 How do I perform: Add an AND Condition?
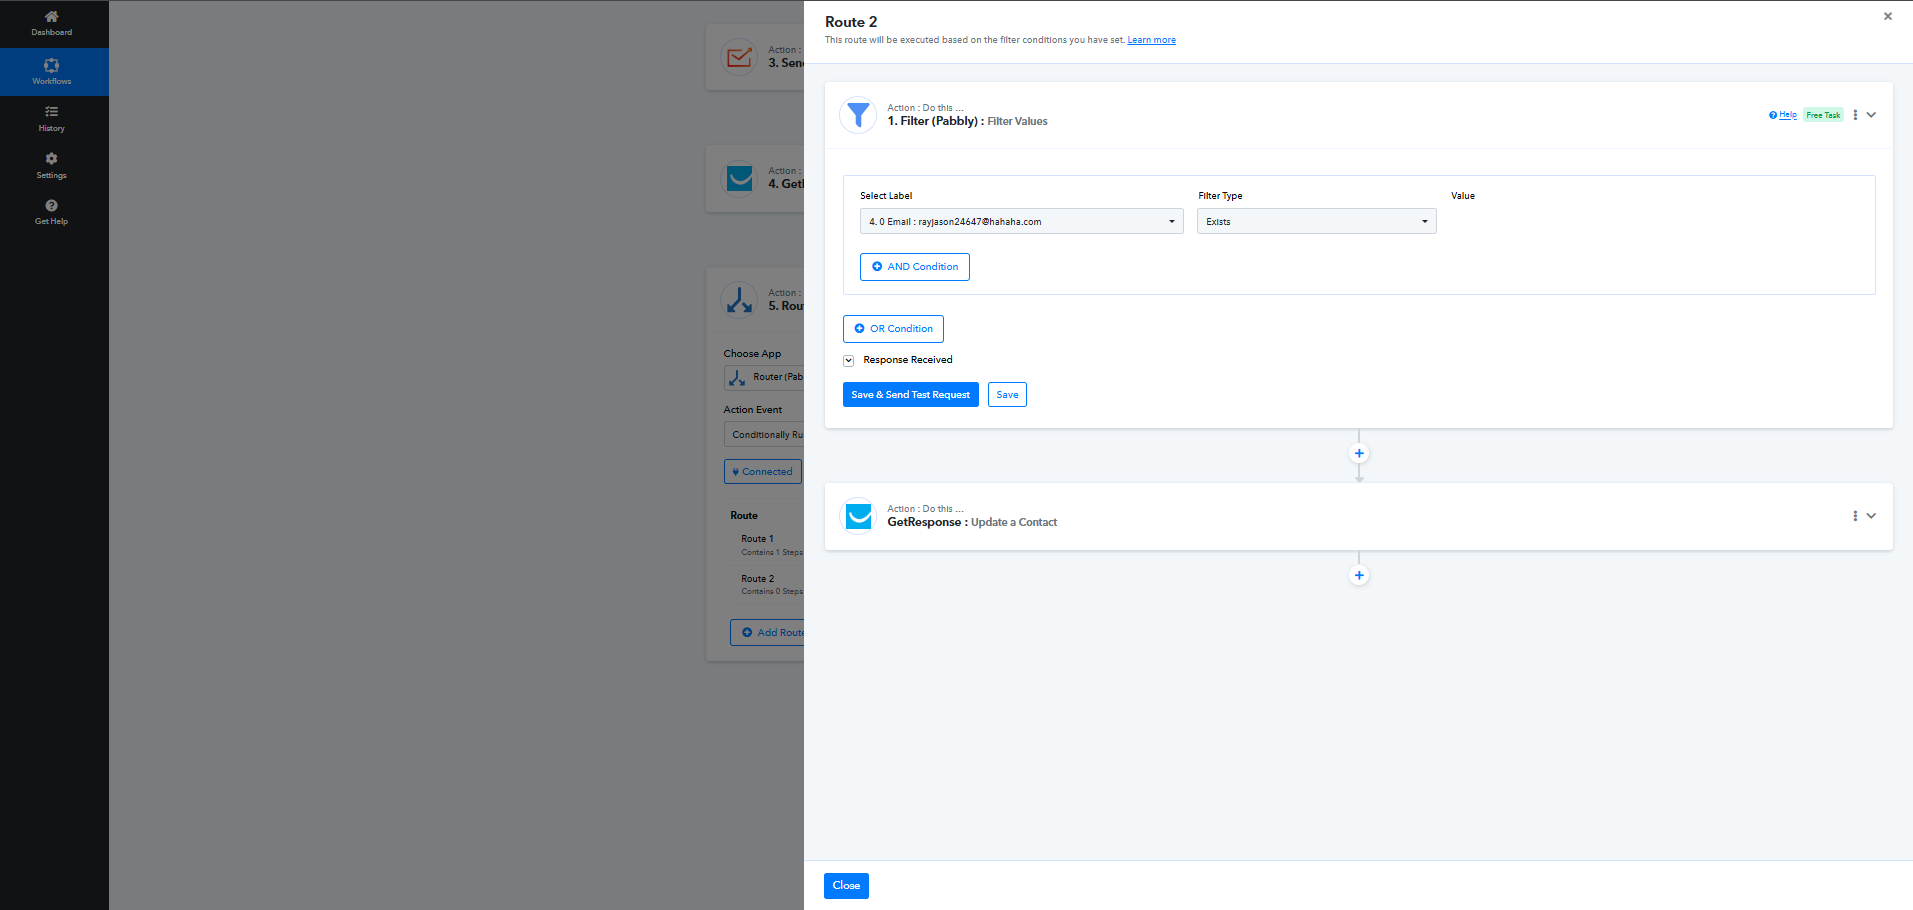coord(914,267)
